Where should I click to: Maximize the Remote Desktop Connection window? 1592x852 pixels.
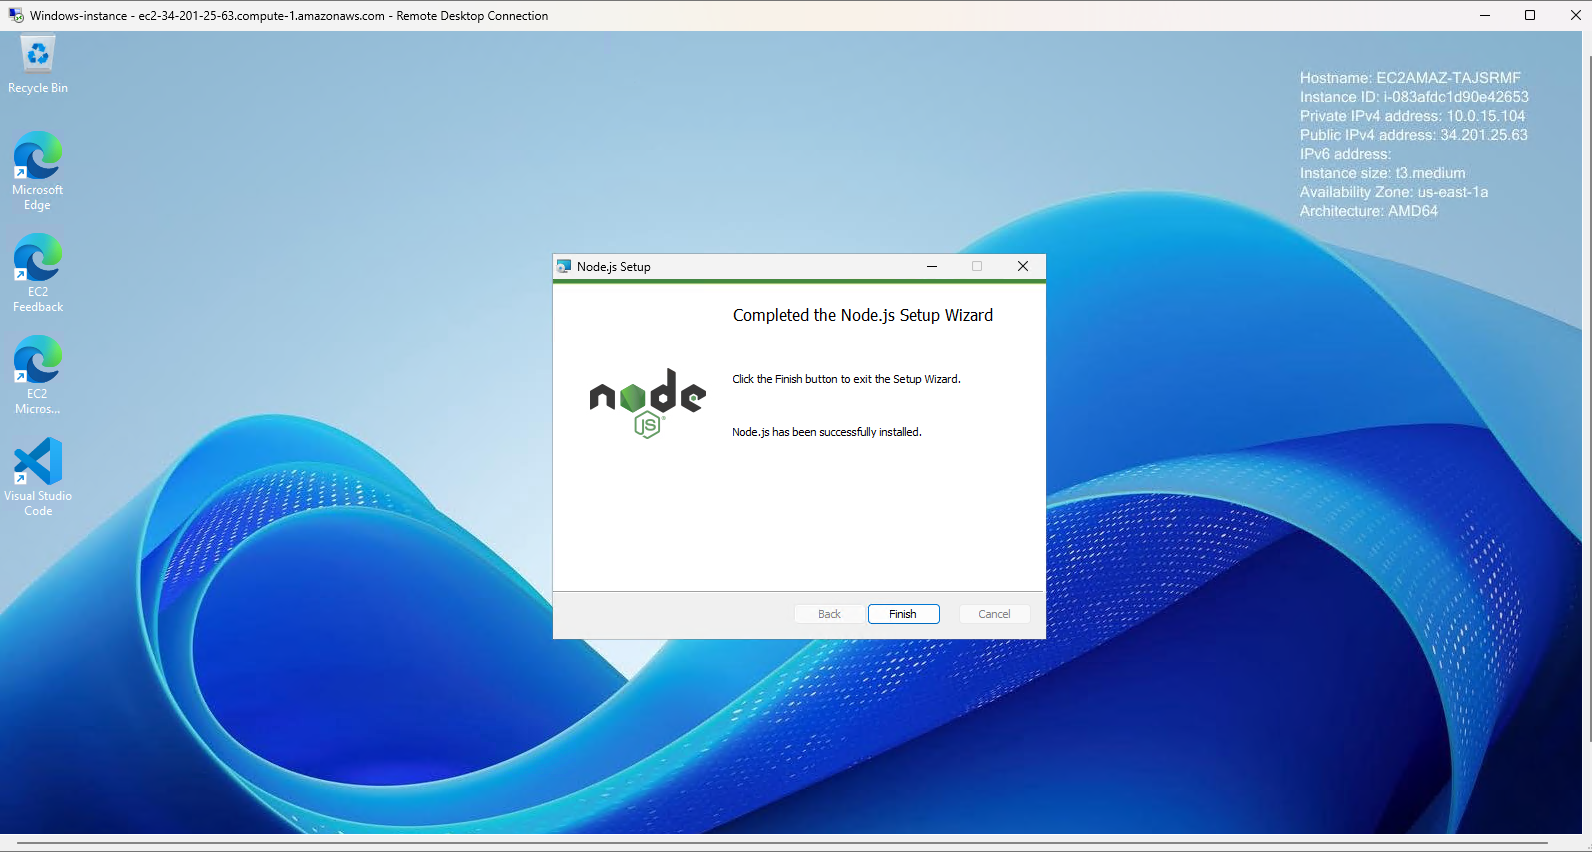point(1530,15)
